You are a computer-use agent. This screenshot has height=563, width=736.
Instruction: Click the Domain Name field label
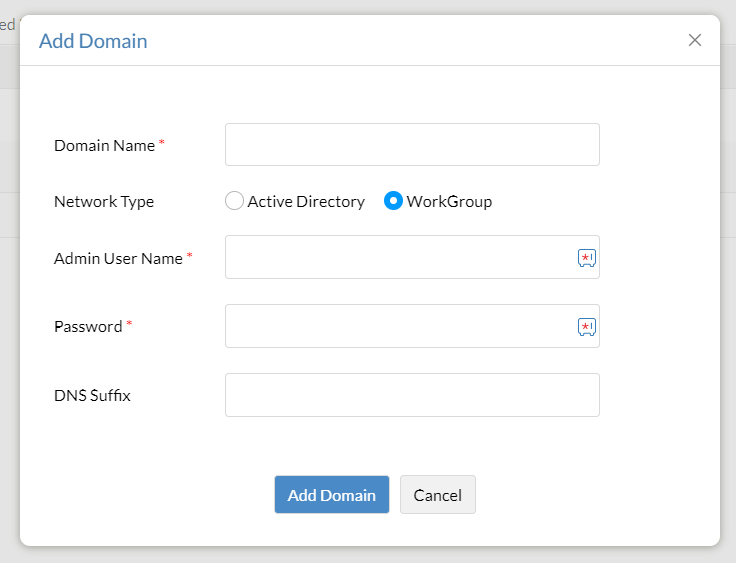pyautogui.click(x=104, y=146)
